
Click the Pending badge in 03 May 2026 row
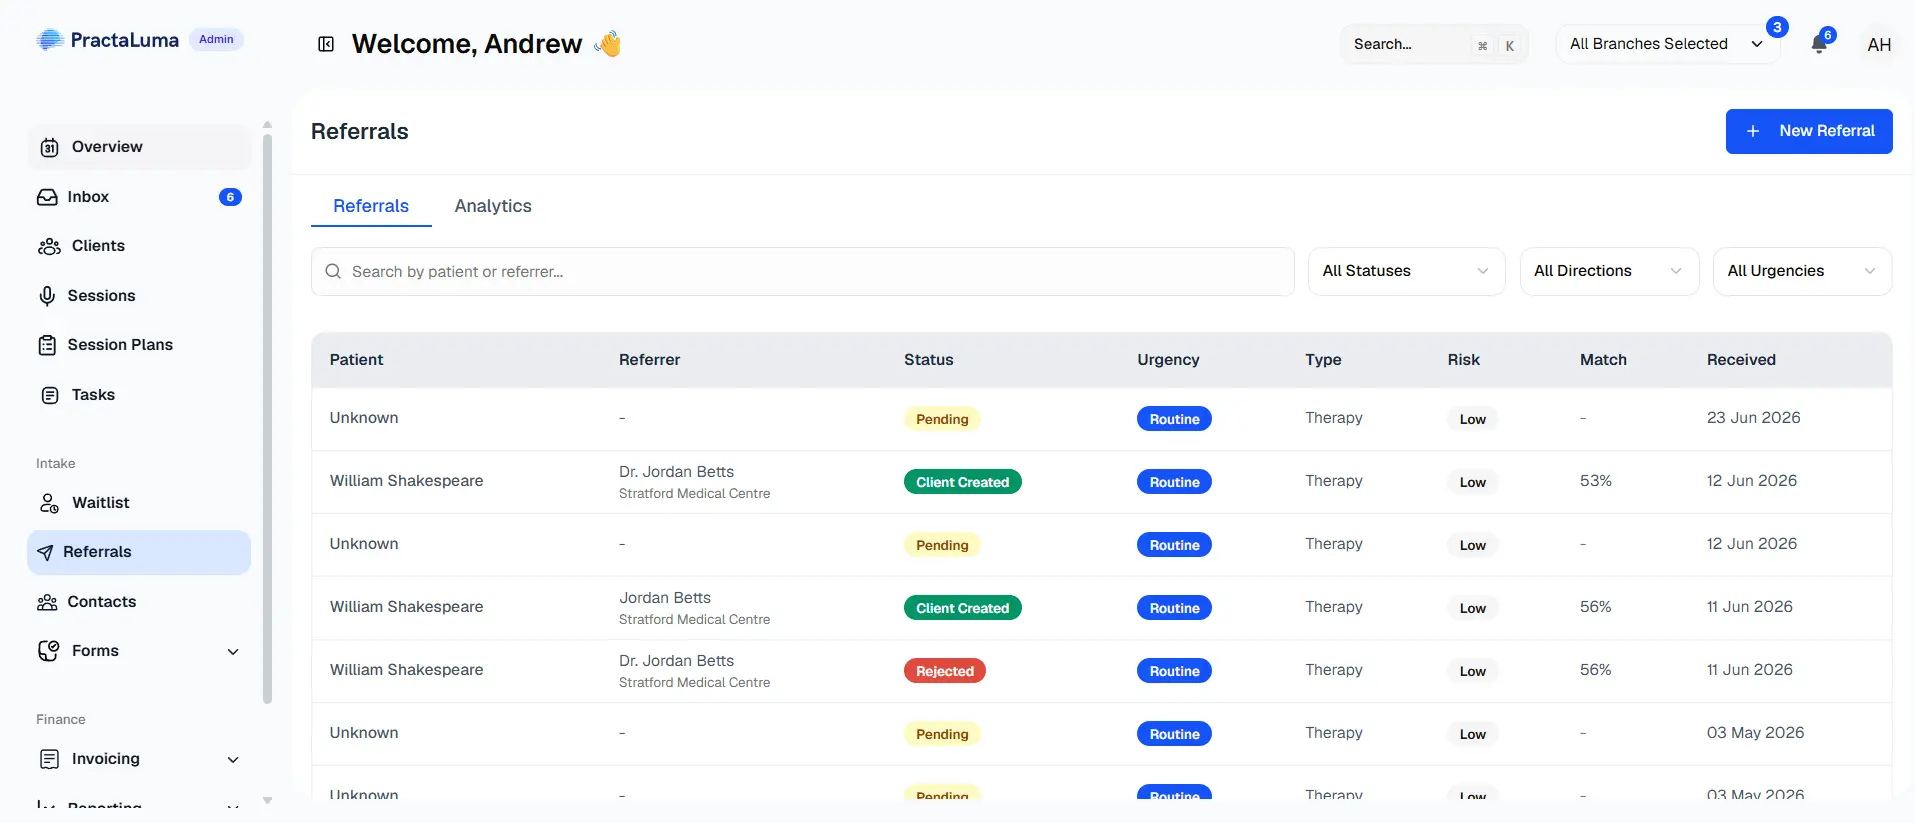pyautogui.click(x=942, y=734)
